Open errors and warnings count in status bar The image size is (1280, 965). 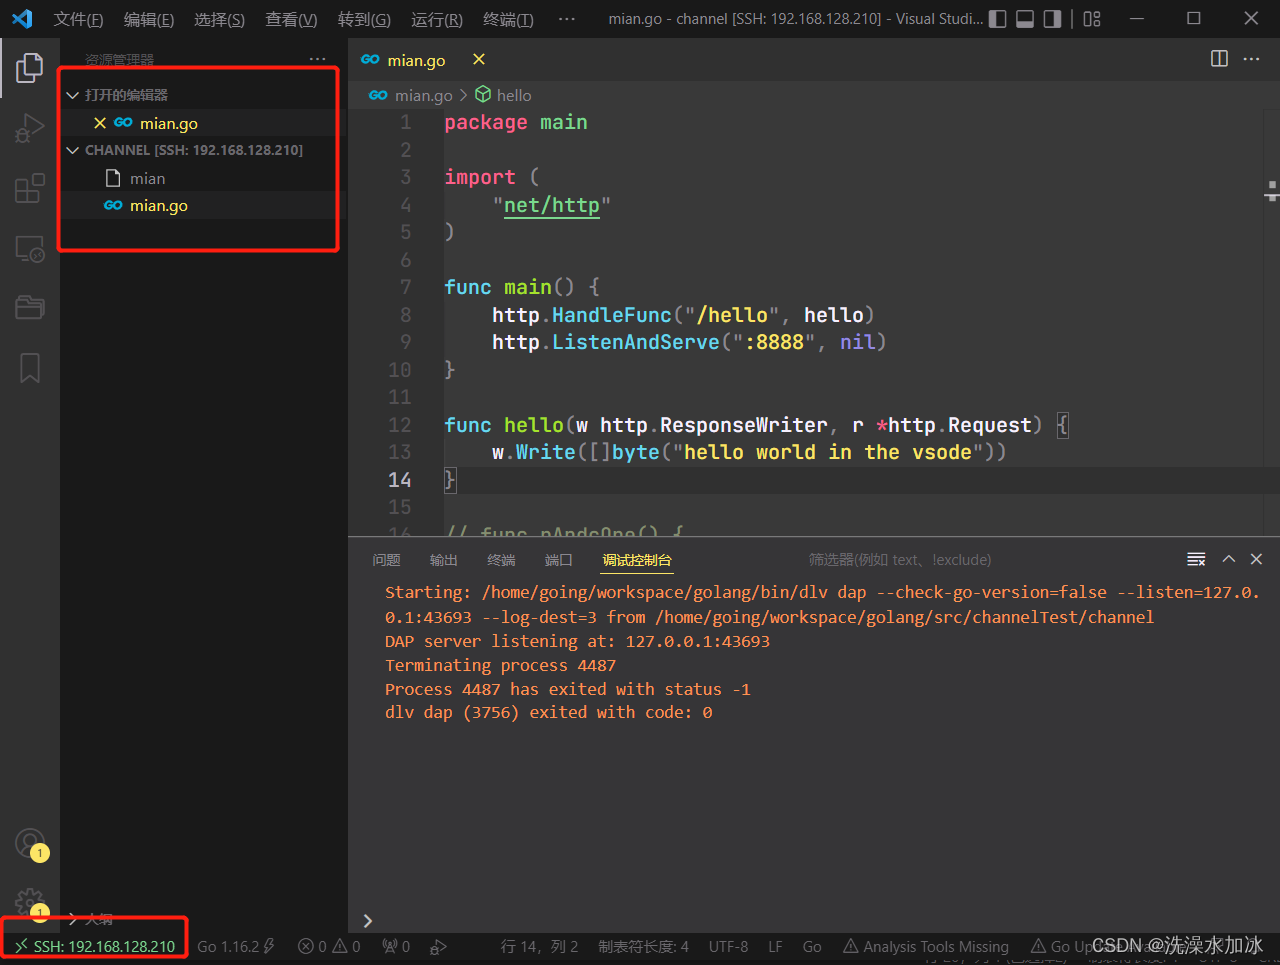pos(329,946)
